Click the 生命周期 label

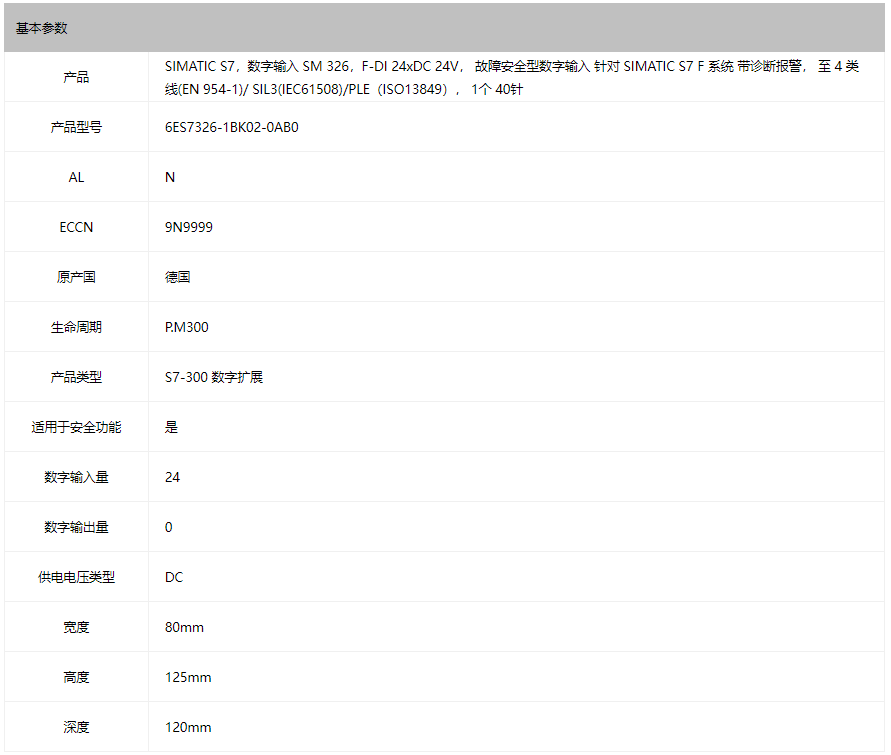[x=76, y=327]
